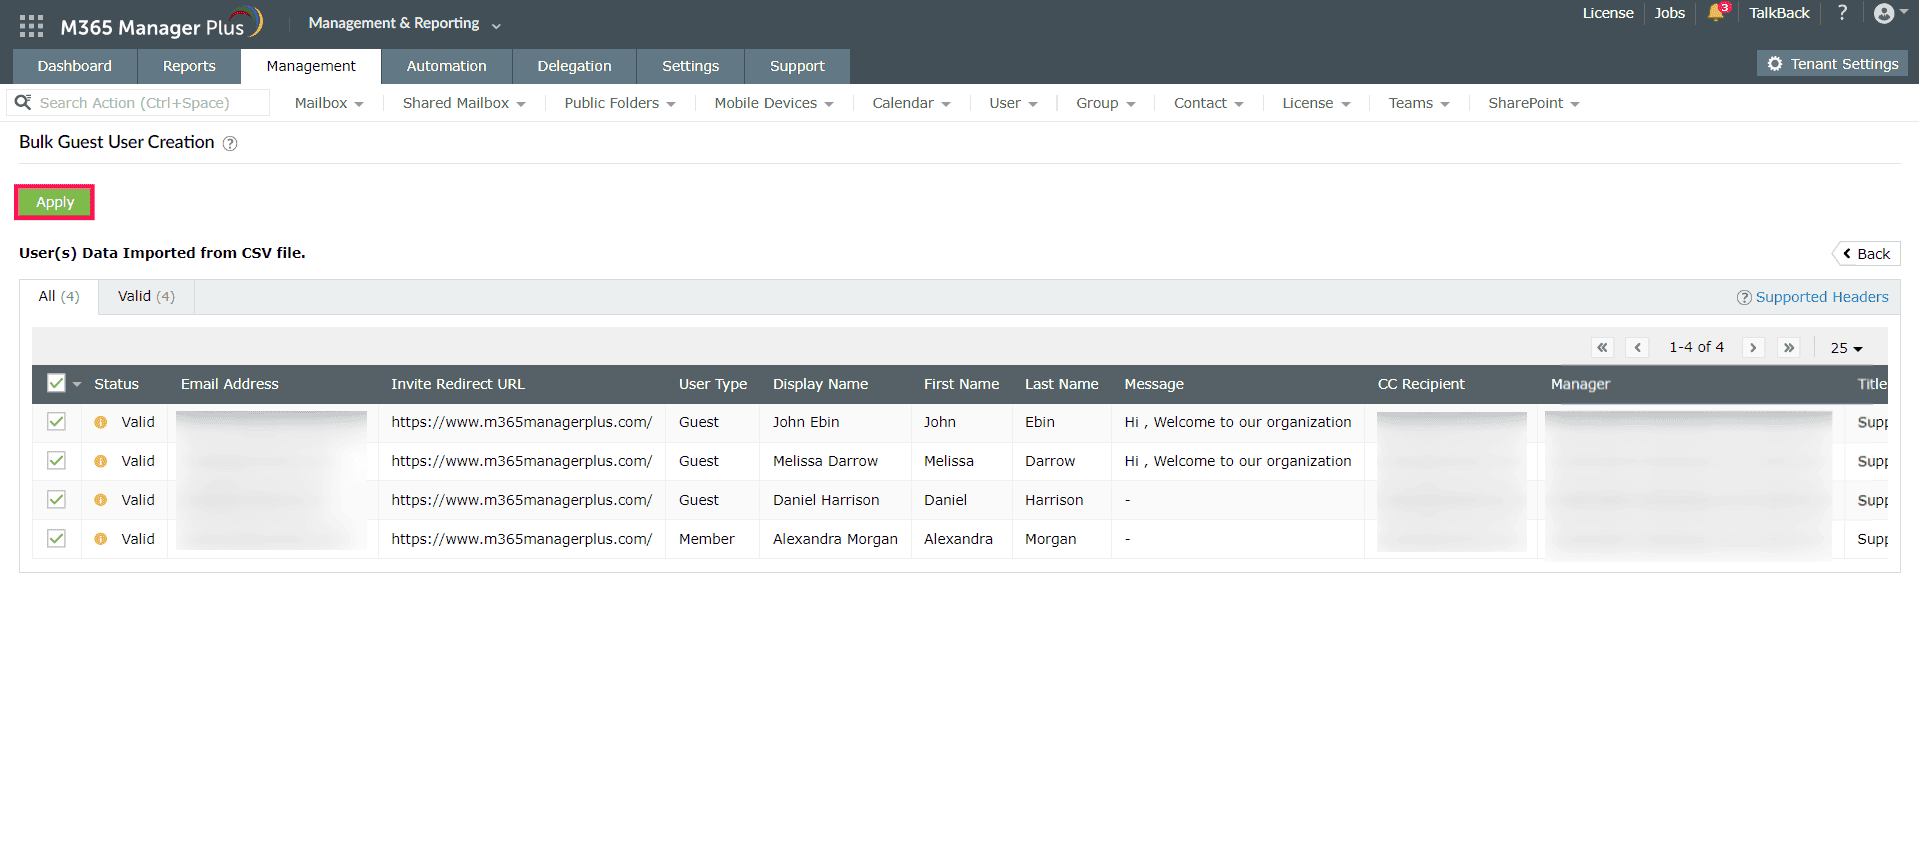The image size is (1919, 858).
Task: Open the Calendar dropdown menu
Action: (911, 103)
